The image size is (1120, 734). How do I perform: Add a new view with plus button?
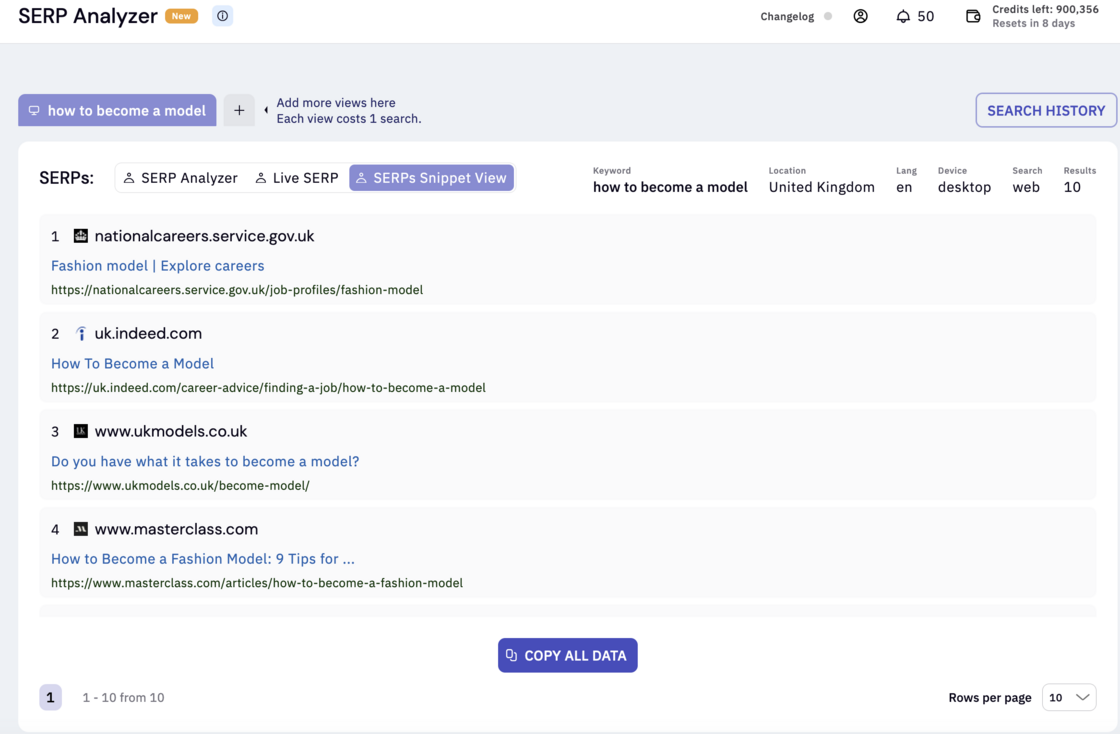pos(239,111)
